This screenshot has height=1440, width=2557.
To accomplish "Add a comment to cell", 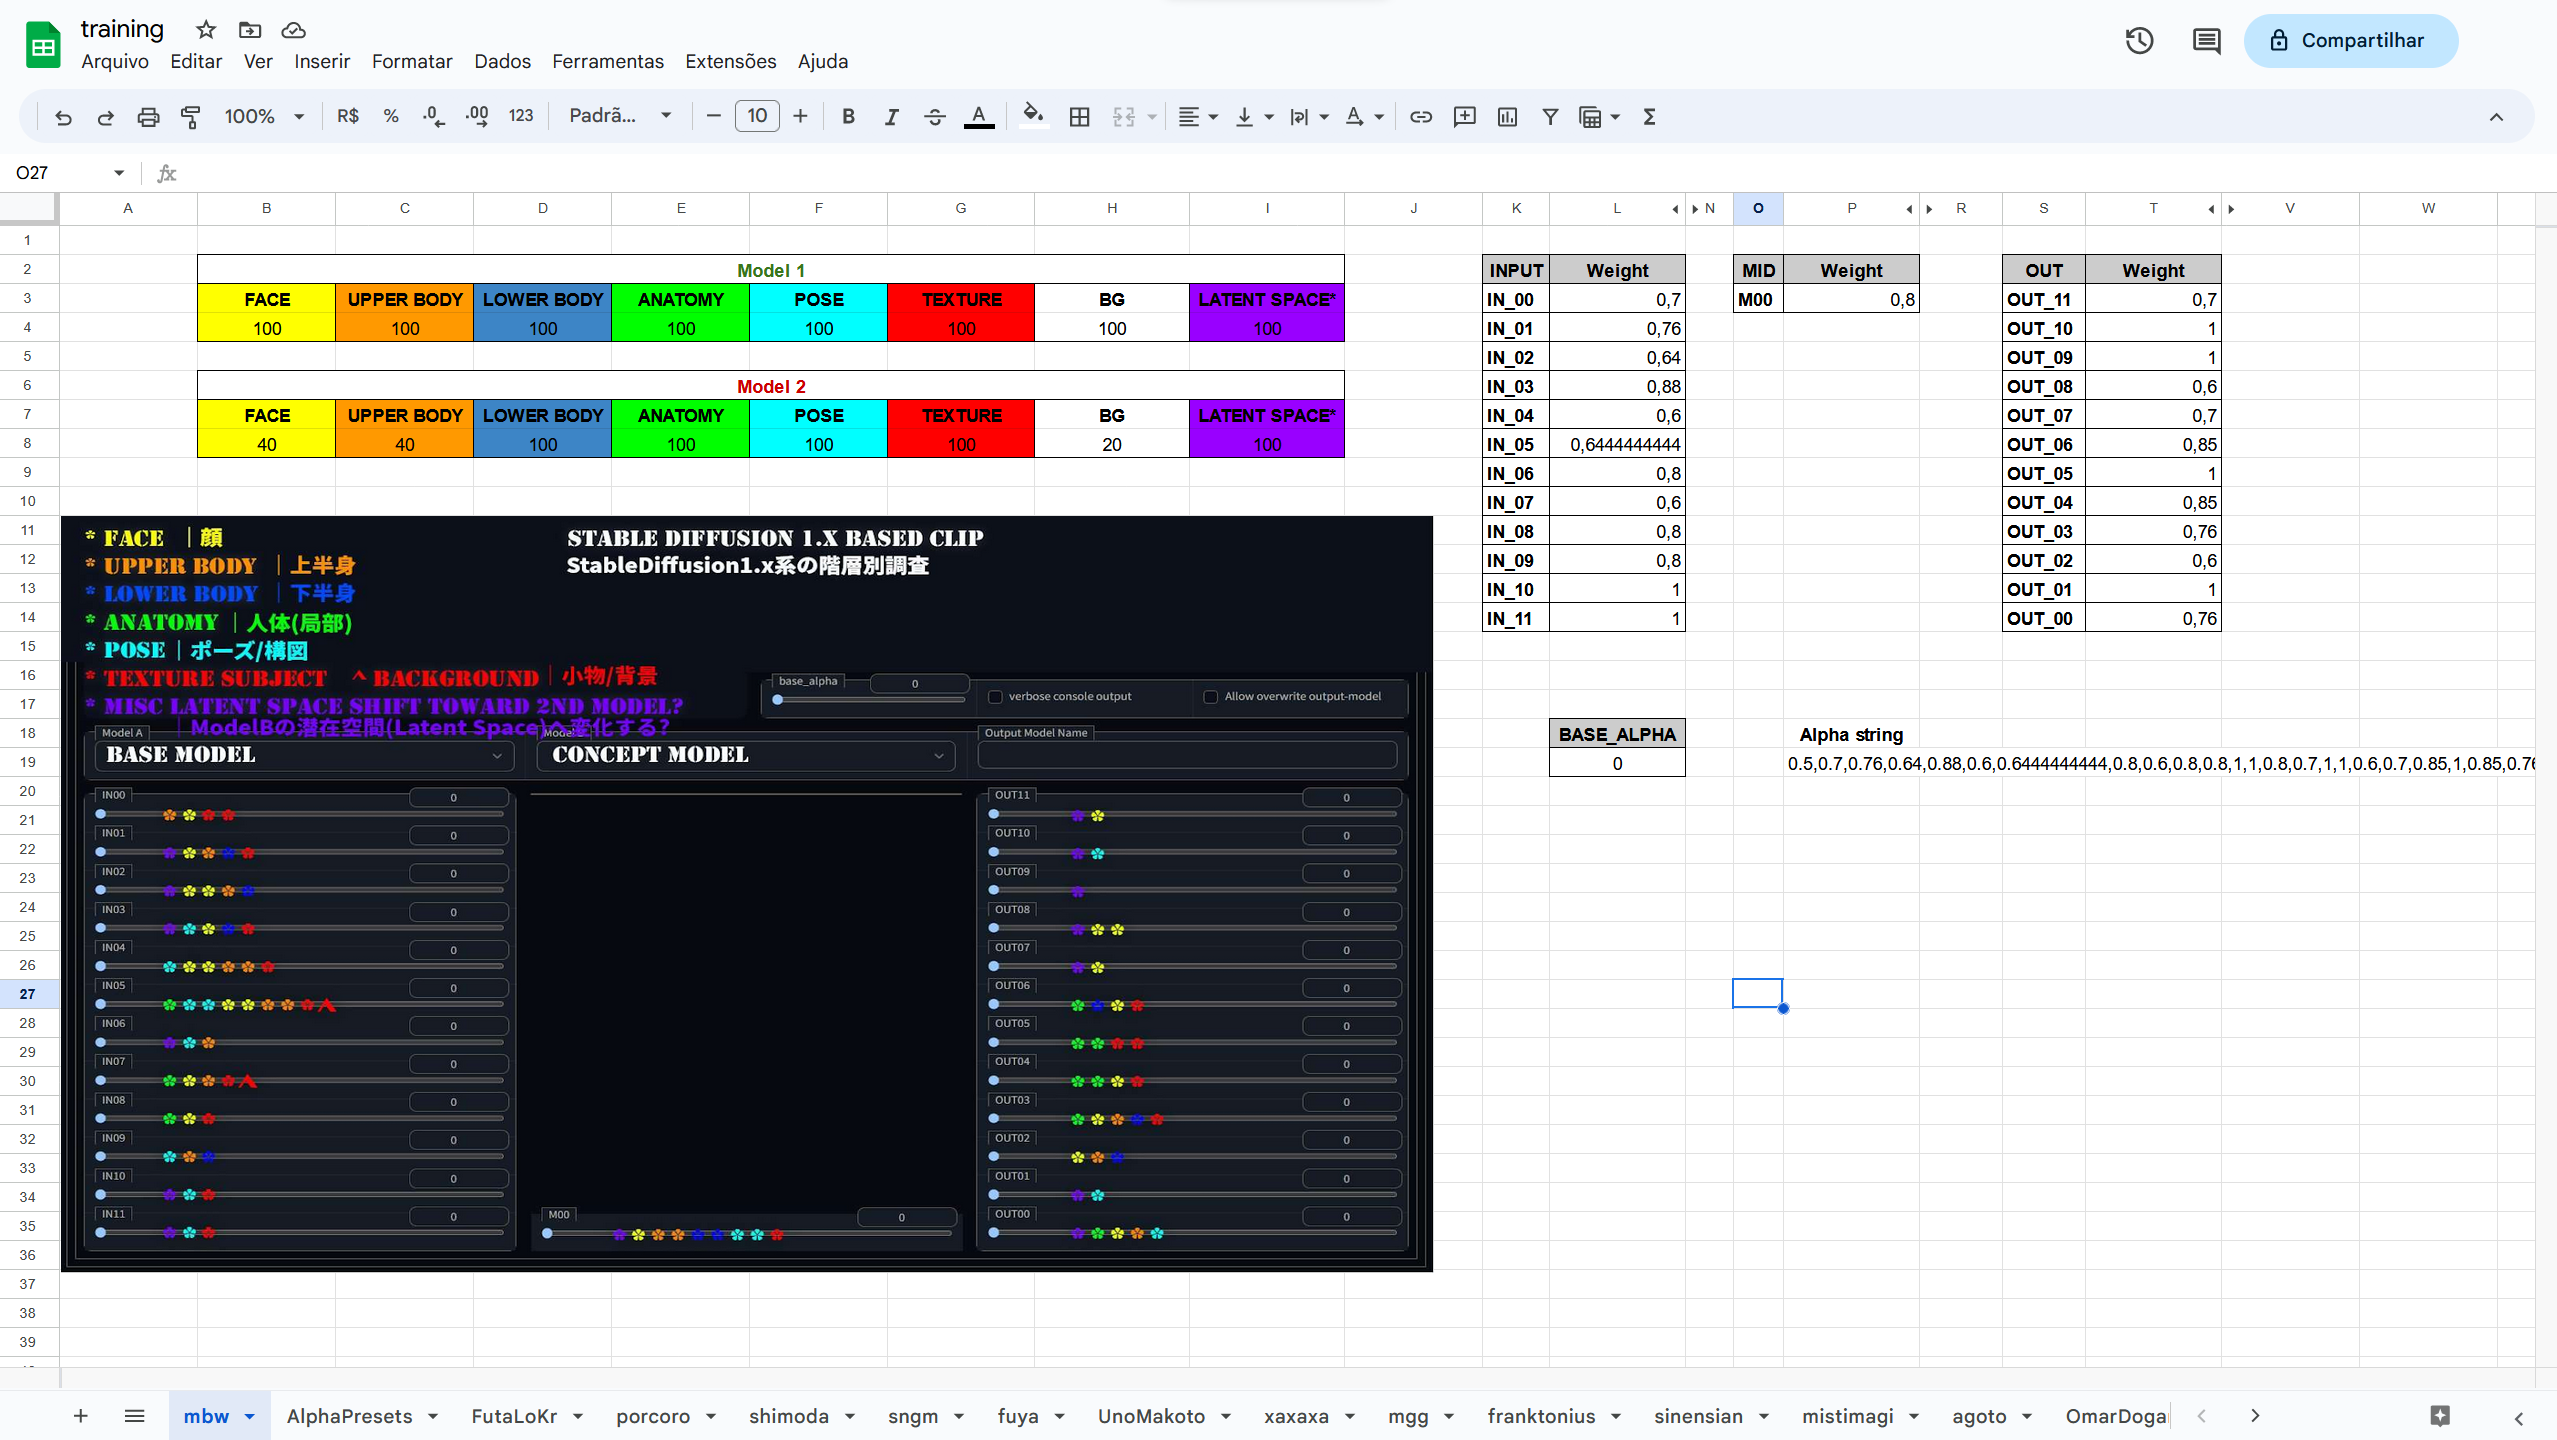I will pyautogui.click(x=1464, y=117).
